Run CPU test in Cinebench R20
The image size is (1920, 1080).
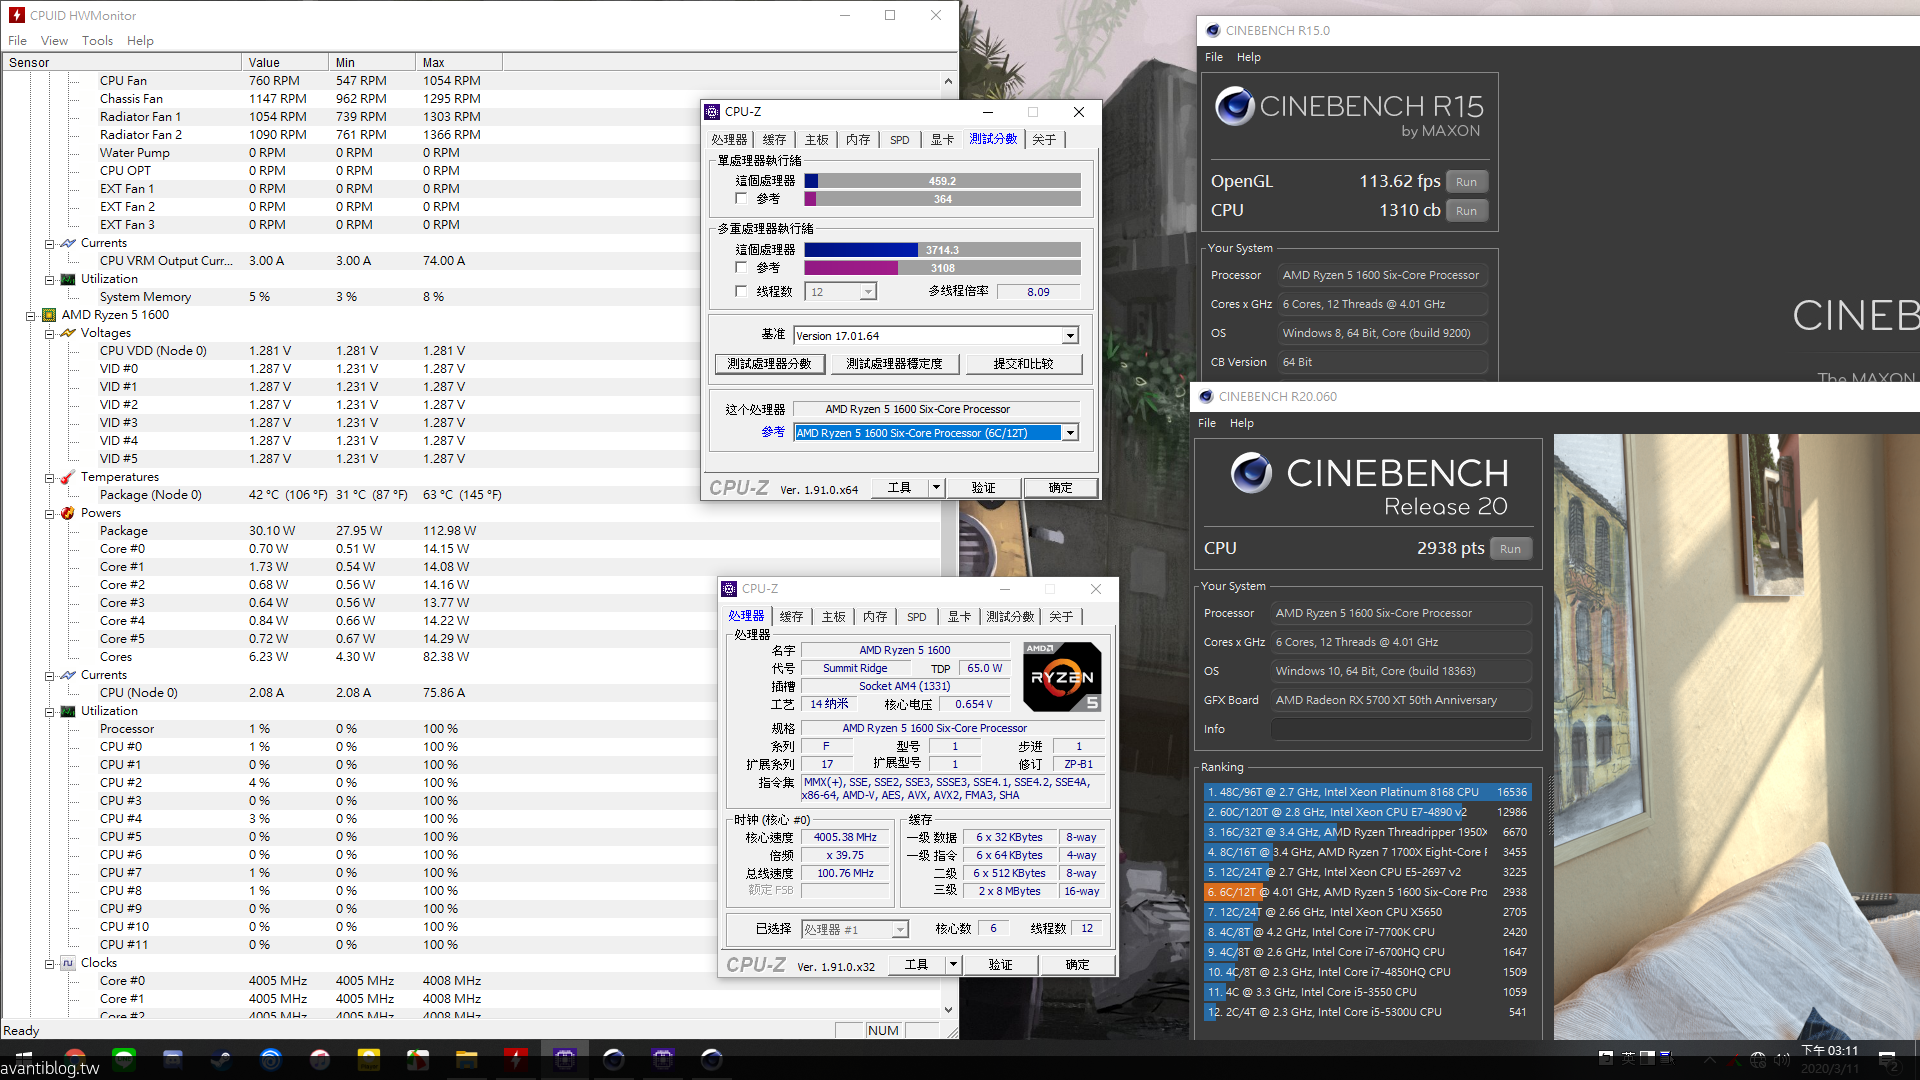point(1510,549)
